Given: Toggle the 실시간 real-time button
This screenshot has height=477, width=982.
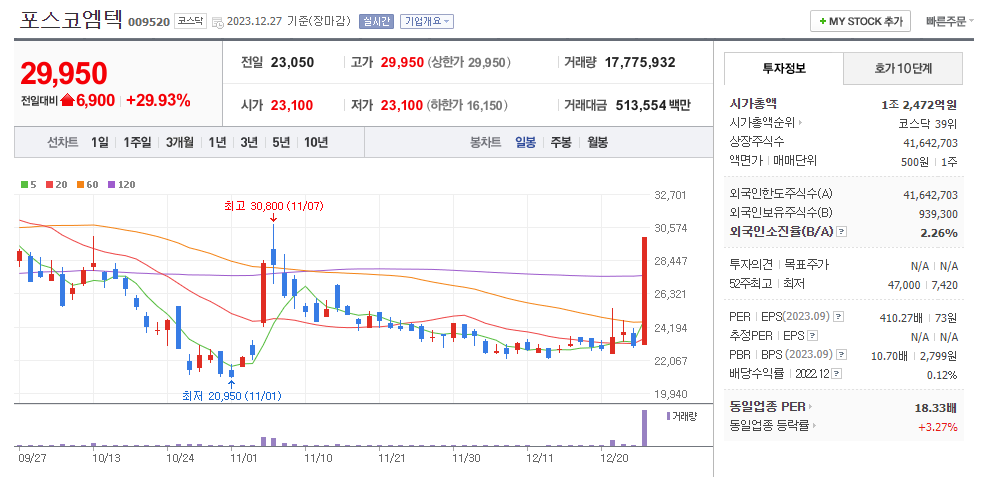Looking at the screenshot, I should point(376,22).
